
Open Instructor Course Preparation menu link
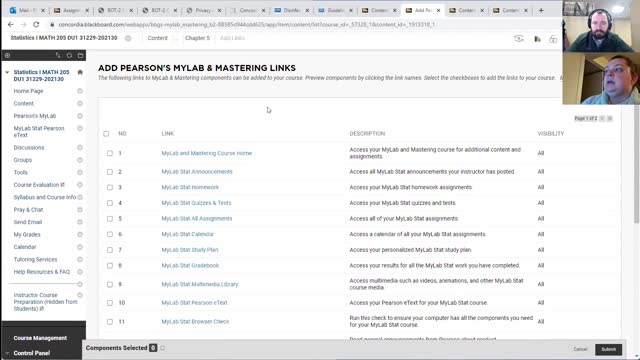45,302
